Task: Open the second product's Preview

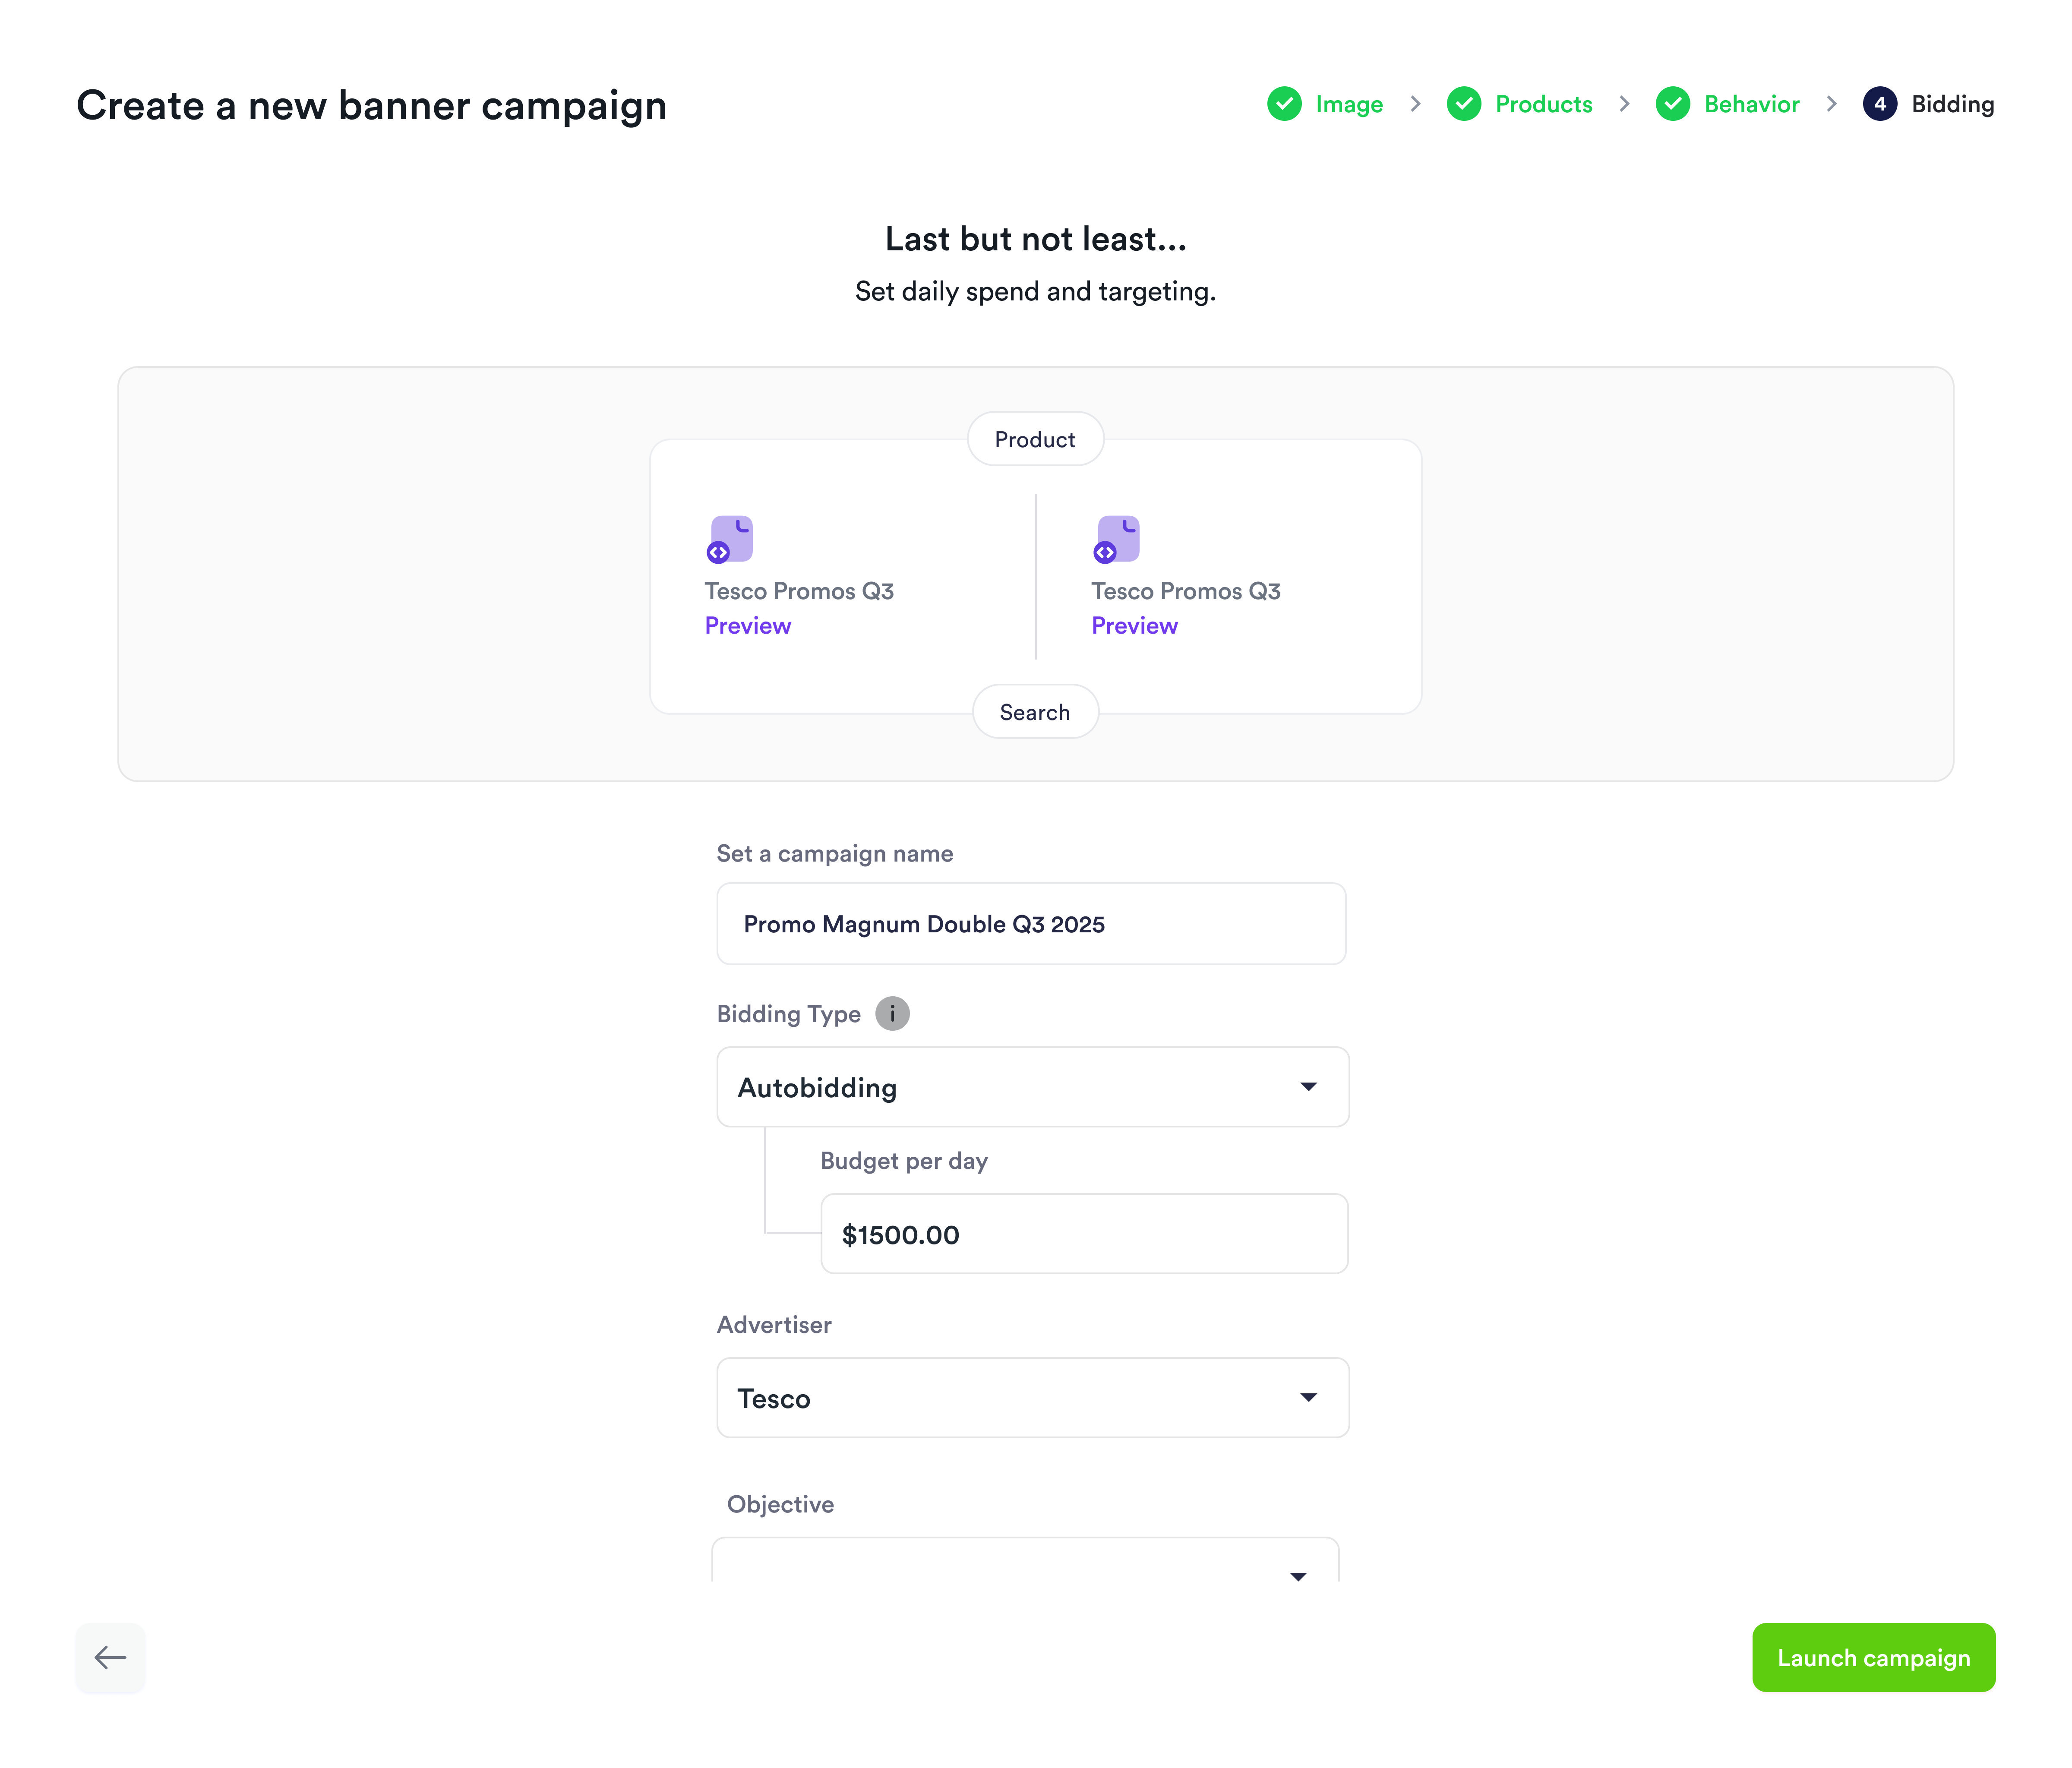Action: [x=1134, y=625]
